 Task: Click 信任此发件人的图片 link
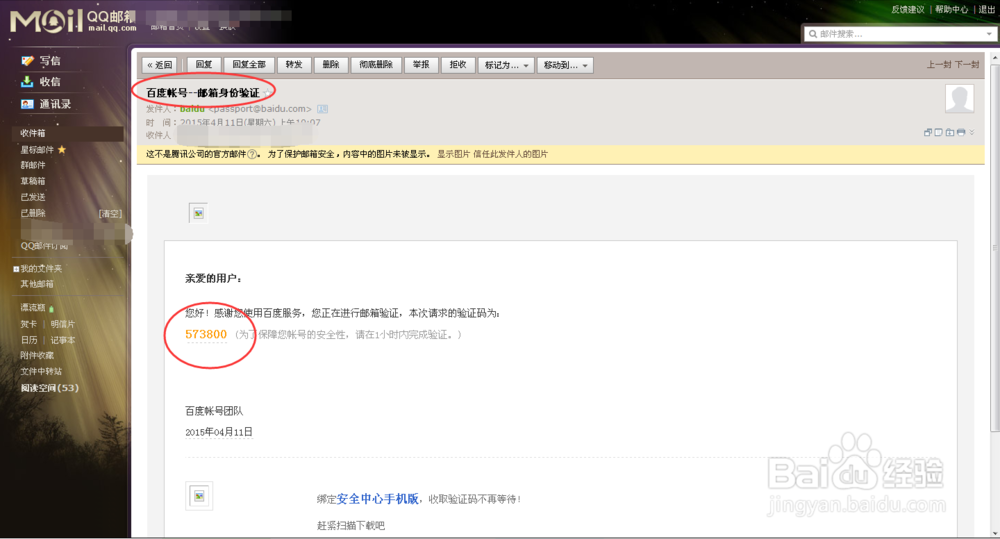[510, 154]
